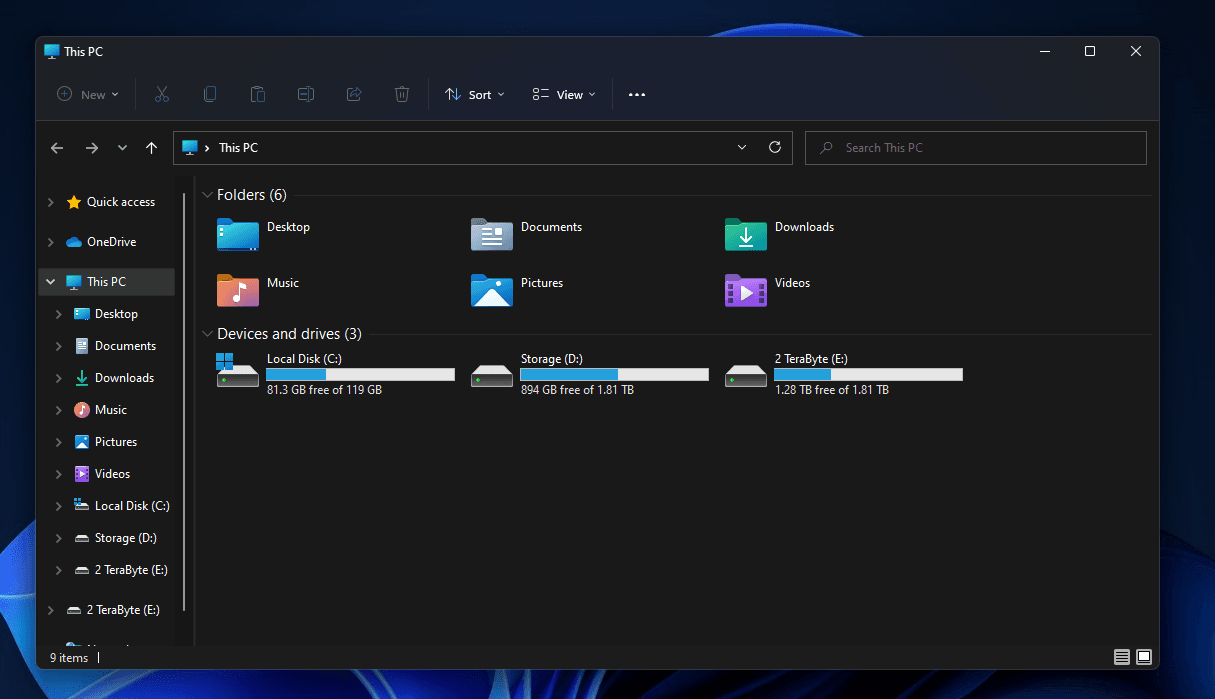Click the Rename icon in toolbar

[x=306, y=94]
